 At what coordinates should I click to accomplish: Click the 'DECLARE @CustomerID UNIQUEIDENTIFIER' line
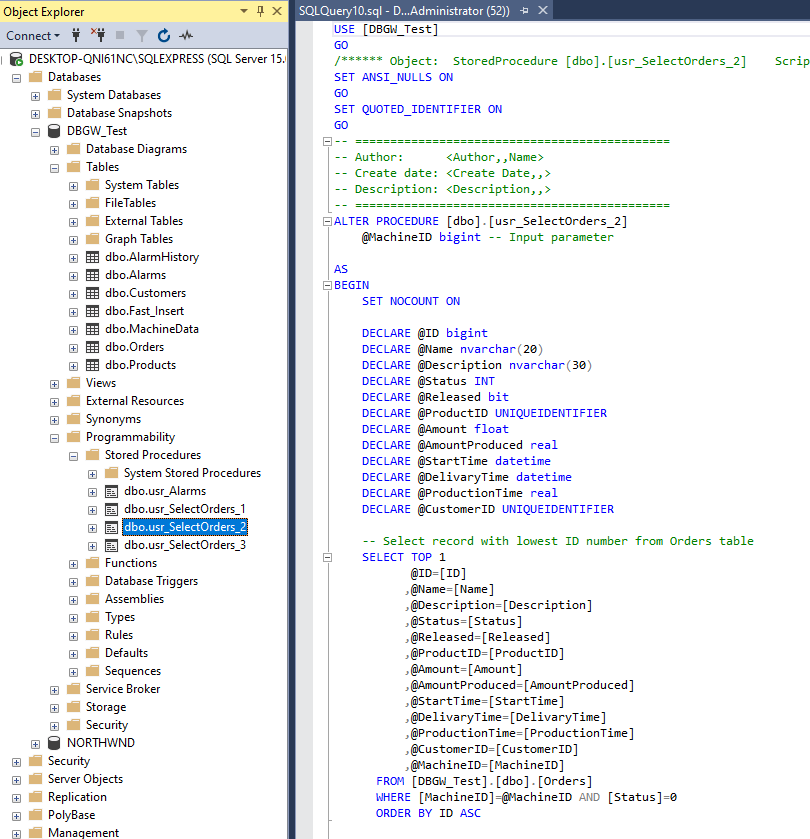[488, 509]
